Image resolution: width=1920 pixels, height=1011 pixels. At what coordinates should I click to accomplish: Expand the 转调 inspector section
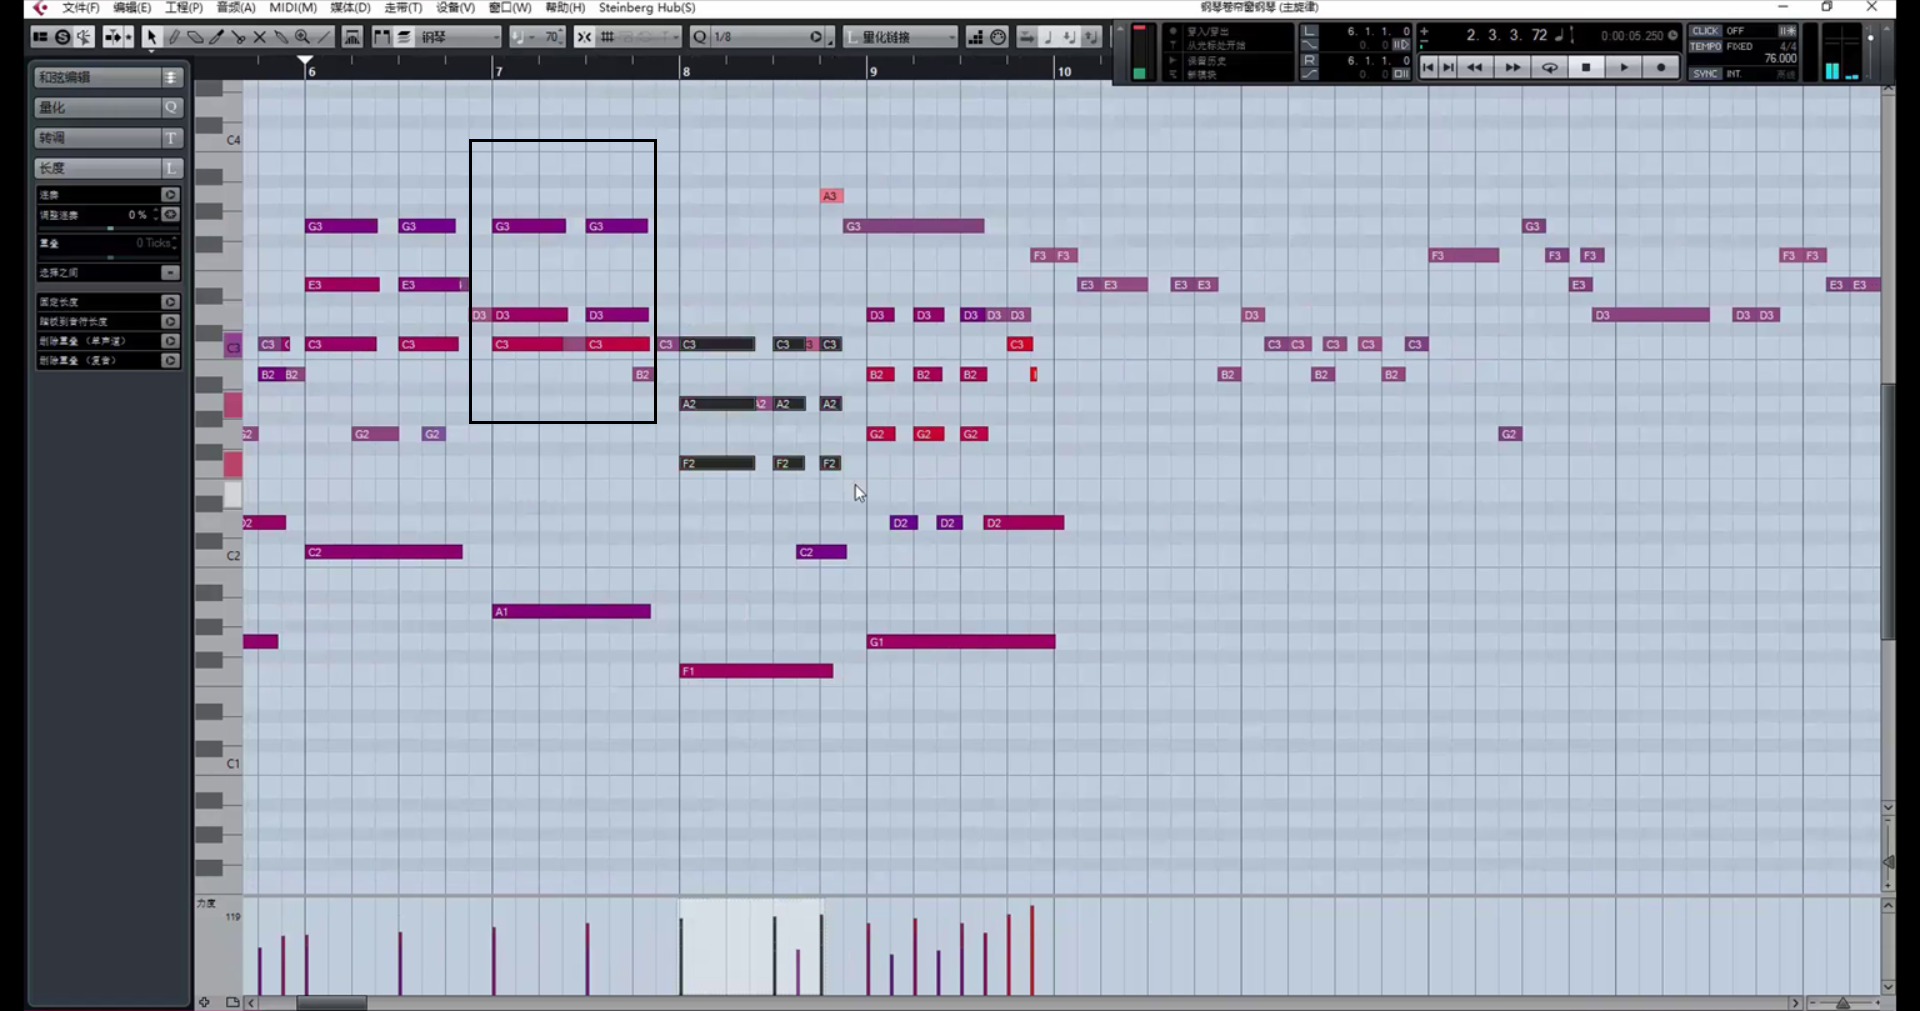108,138
